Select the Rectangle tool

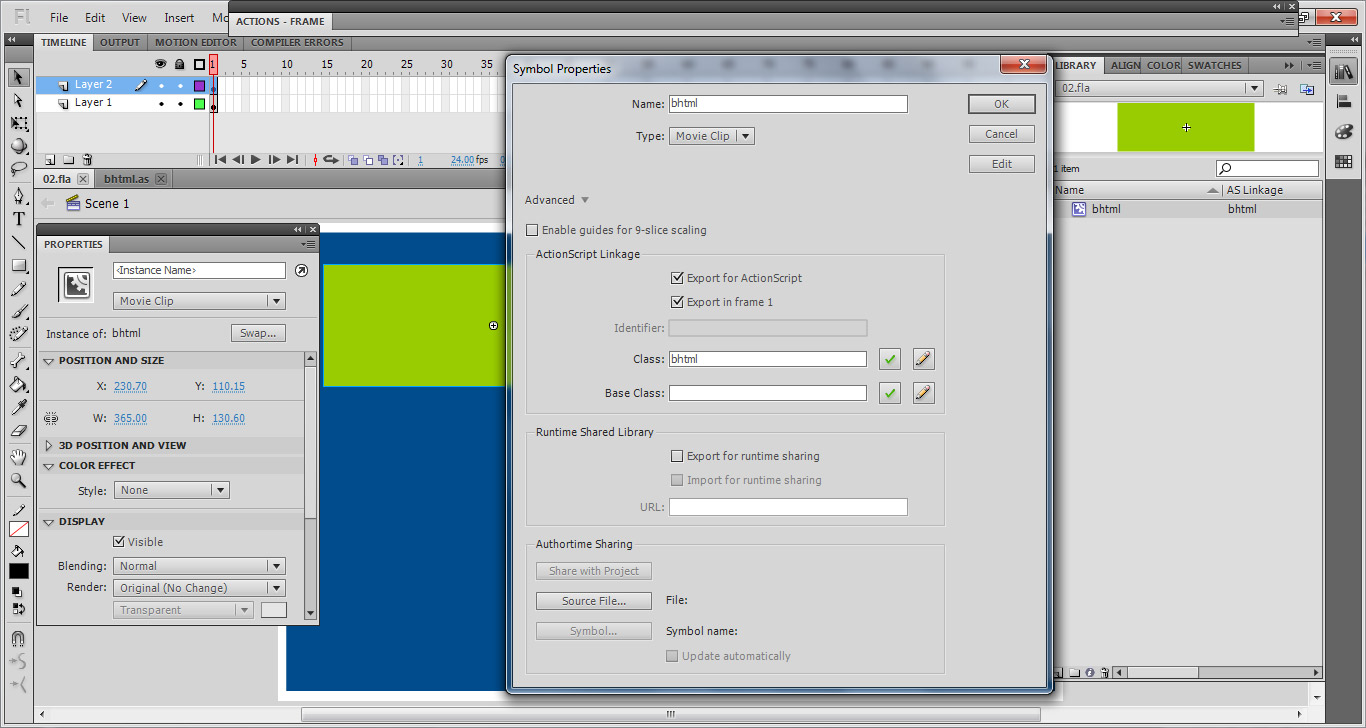(18, 265)
